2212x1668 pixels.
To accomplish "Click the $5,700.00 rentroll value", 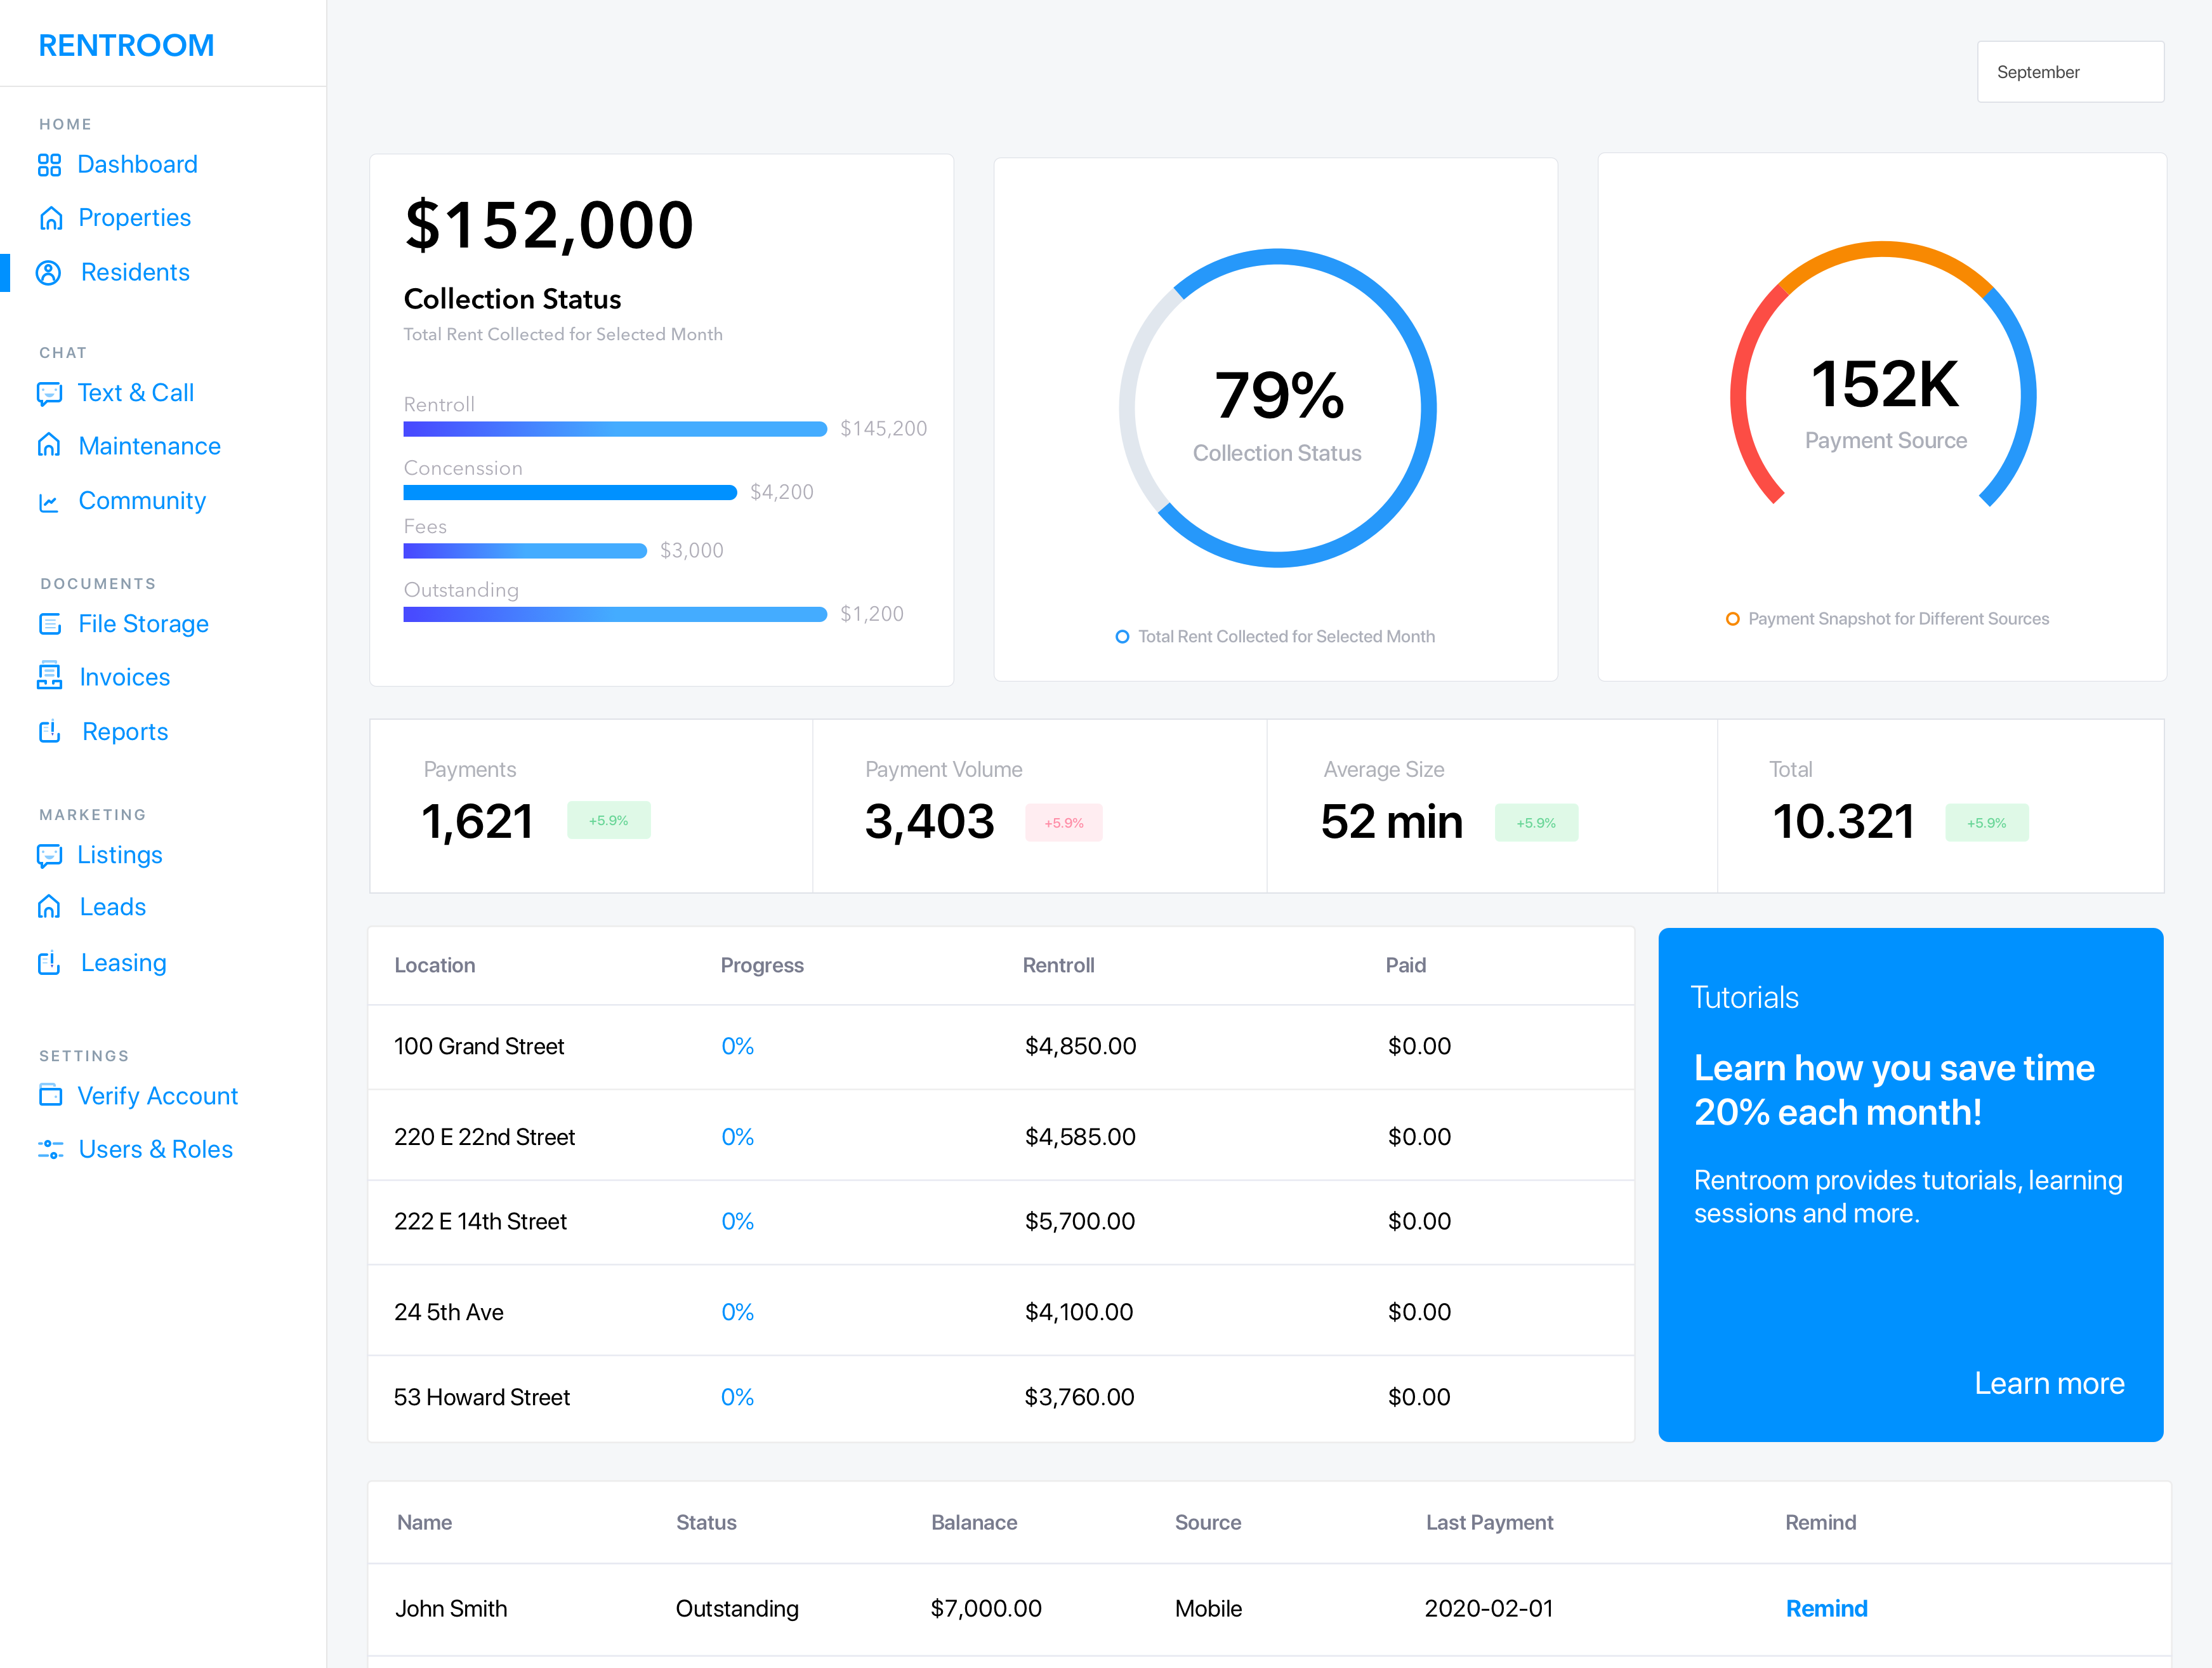I will coord(1079,1222).
